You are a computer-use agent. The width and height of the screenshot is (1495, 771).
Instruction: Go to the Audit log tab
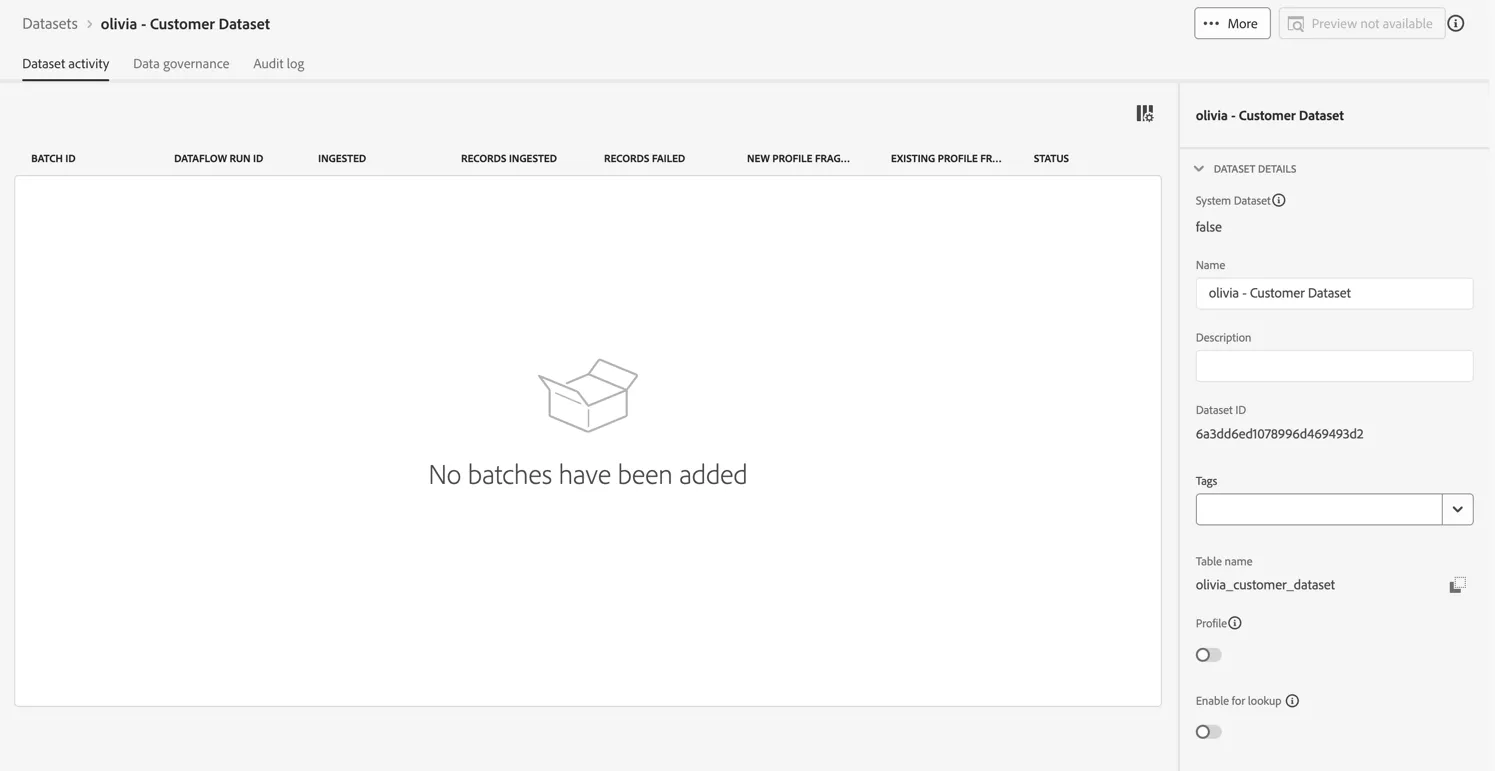tap(279, 63)
